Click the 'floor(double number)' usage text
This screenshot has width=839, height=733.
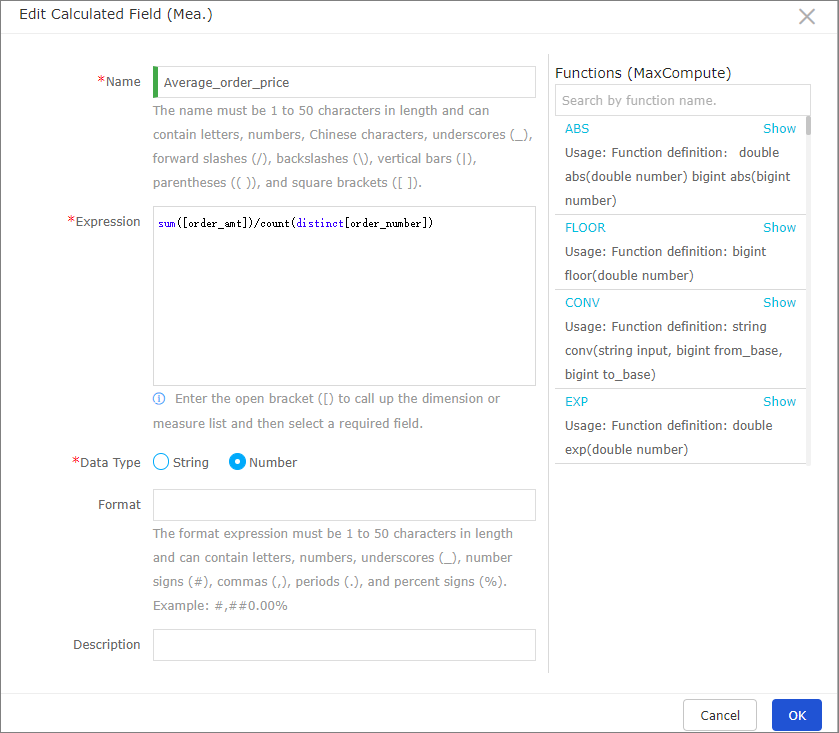tap(629, 276)
